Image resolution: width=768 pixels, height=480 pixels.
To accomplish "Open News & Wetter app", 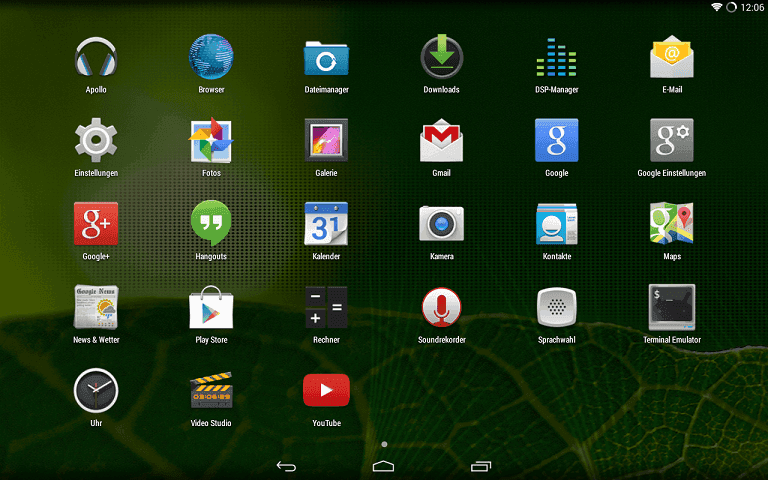I will 96,307.
